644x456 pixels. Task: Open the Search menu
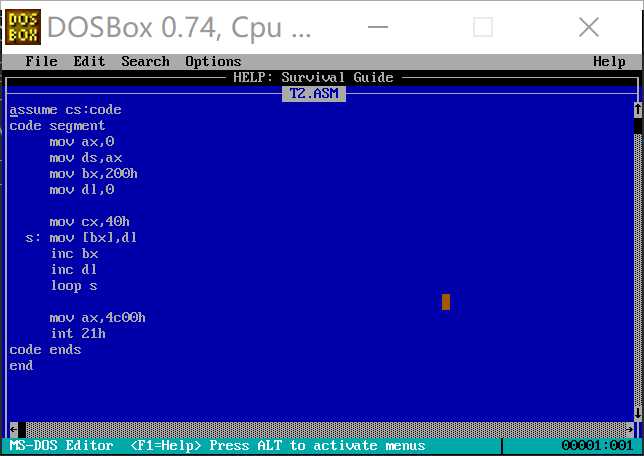coord(145,62)
